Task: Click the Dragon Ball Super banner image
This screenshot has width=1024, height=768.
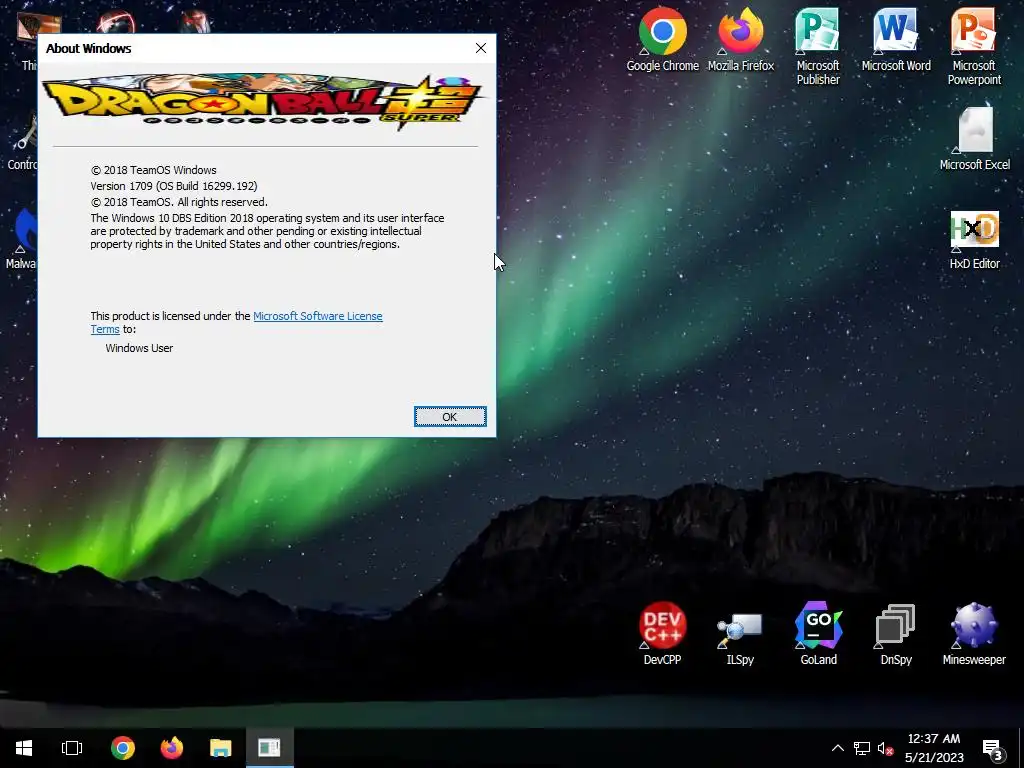Action: pos(264,103)
